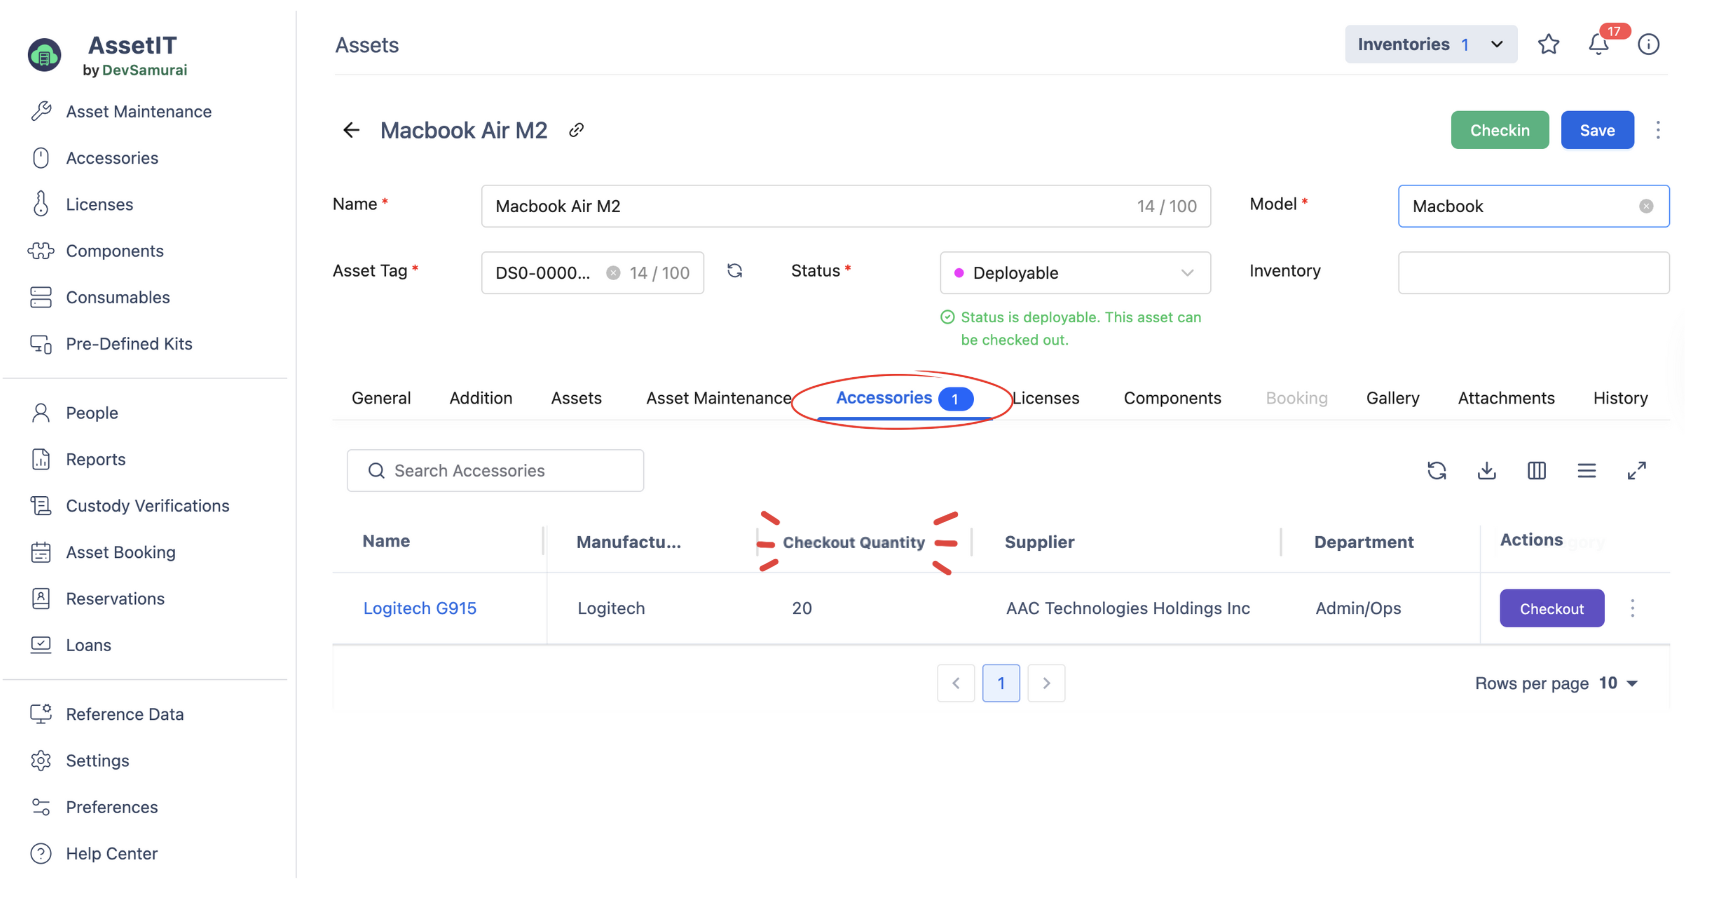Click the back arrow beside Macbook Air M2
Screen dimensions: 1714x898
point(351,130)
